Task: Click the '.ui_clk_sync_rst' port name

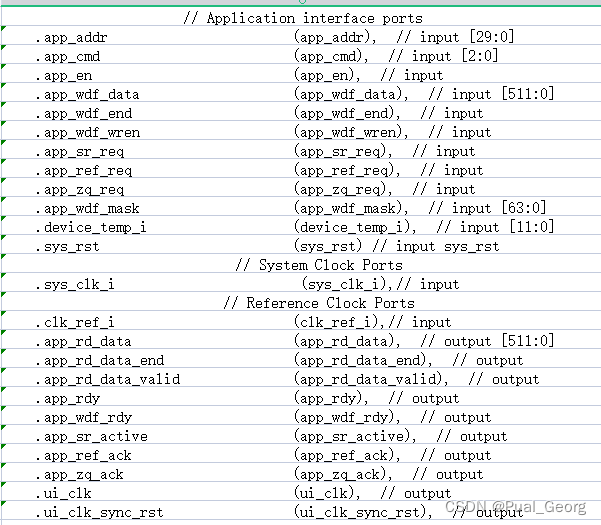Action: coord(99,512)
